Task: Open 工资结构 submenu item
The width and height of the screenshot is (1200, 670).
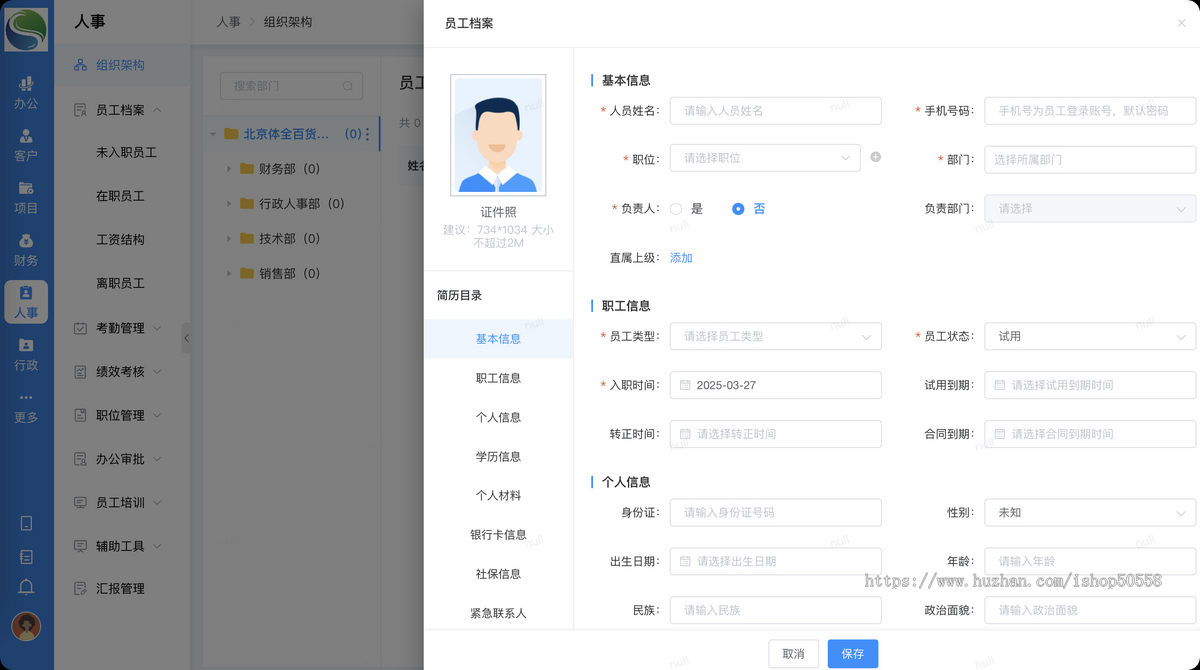Action: (121, 240)
